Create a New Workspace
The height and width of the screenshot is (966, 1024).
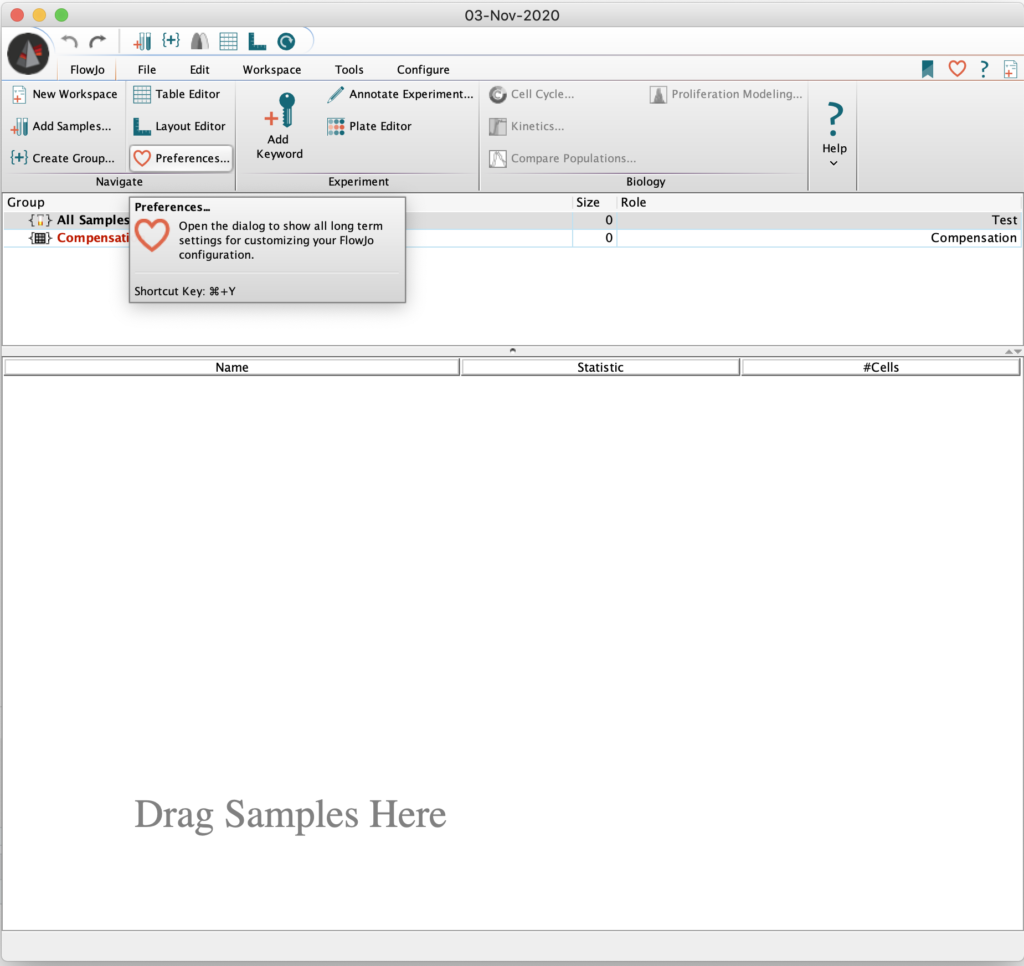[64, 94]
